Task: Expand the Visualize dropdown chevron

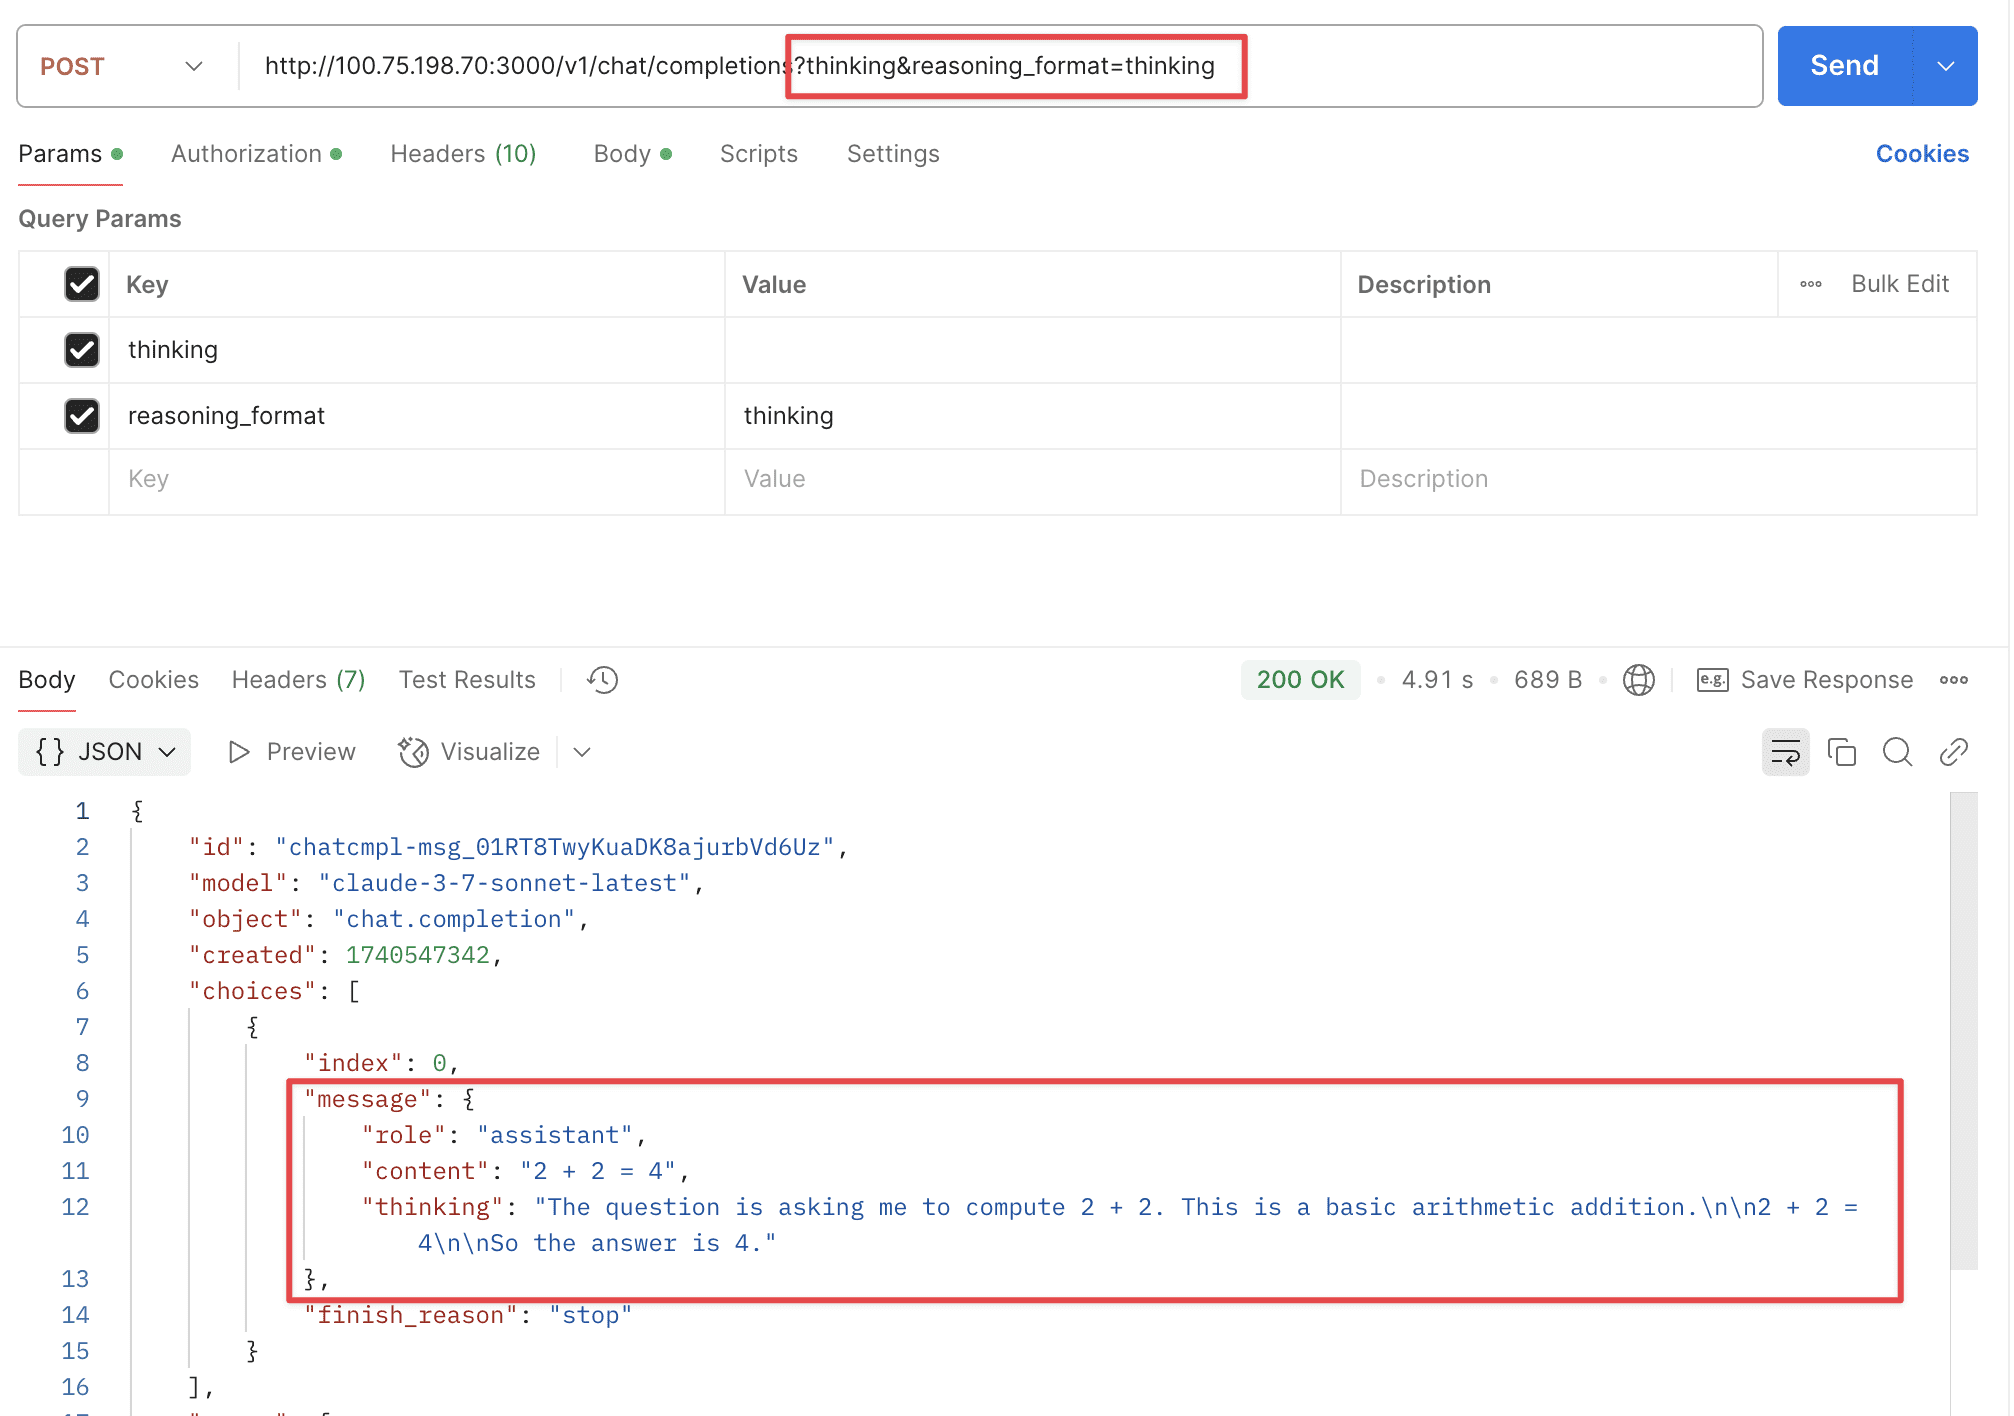Action: tap(582, 752)
